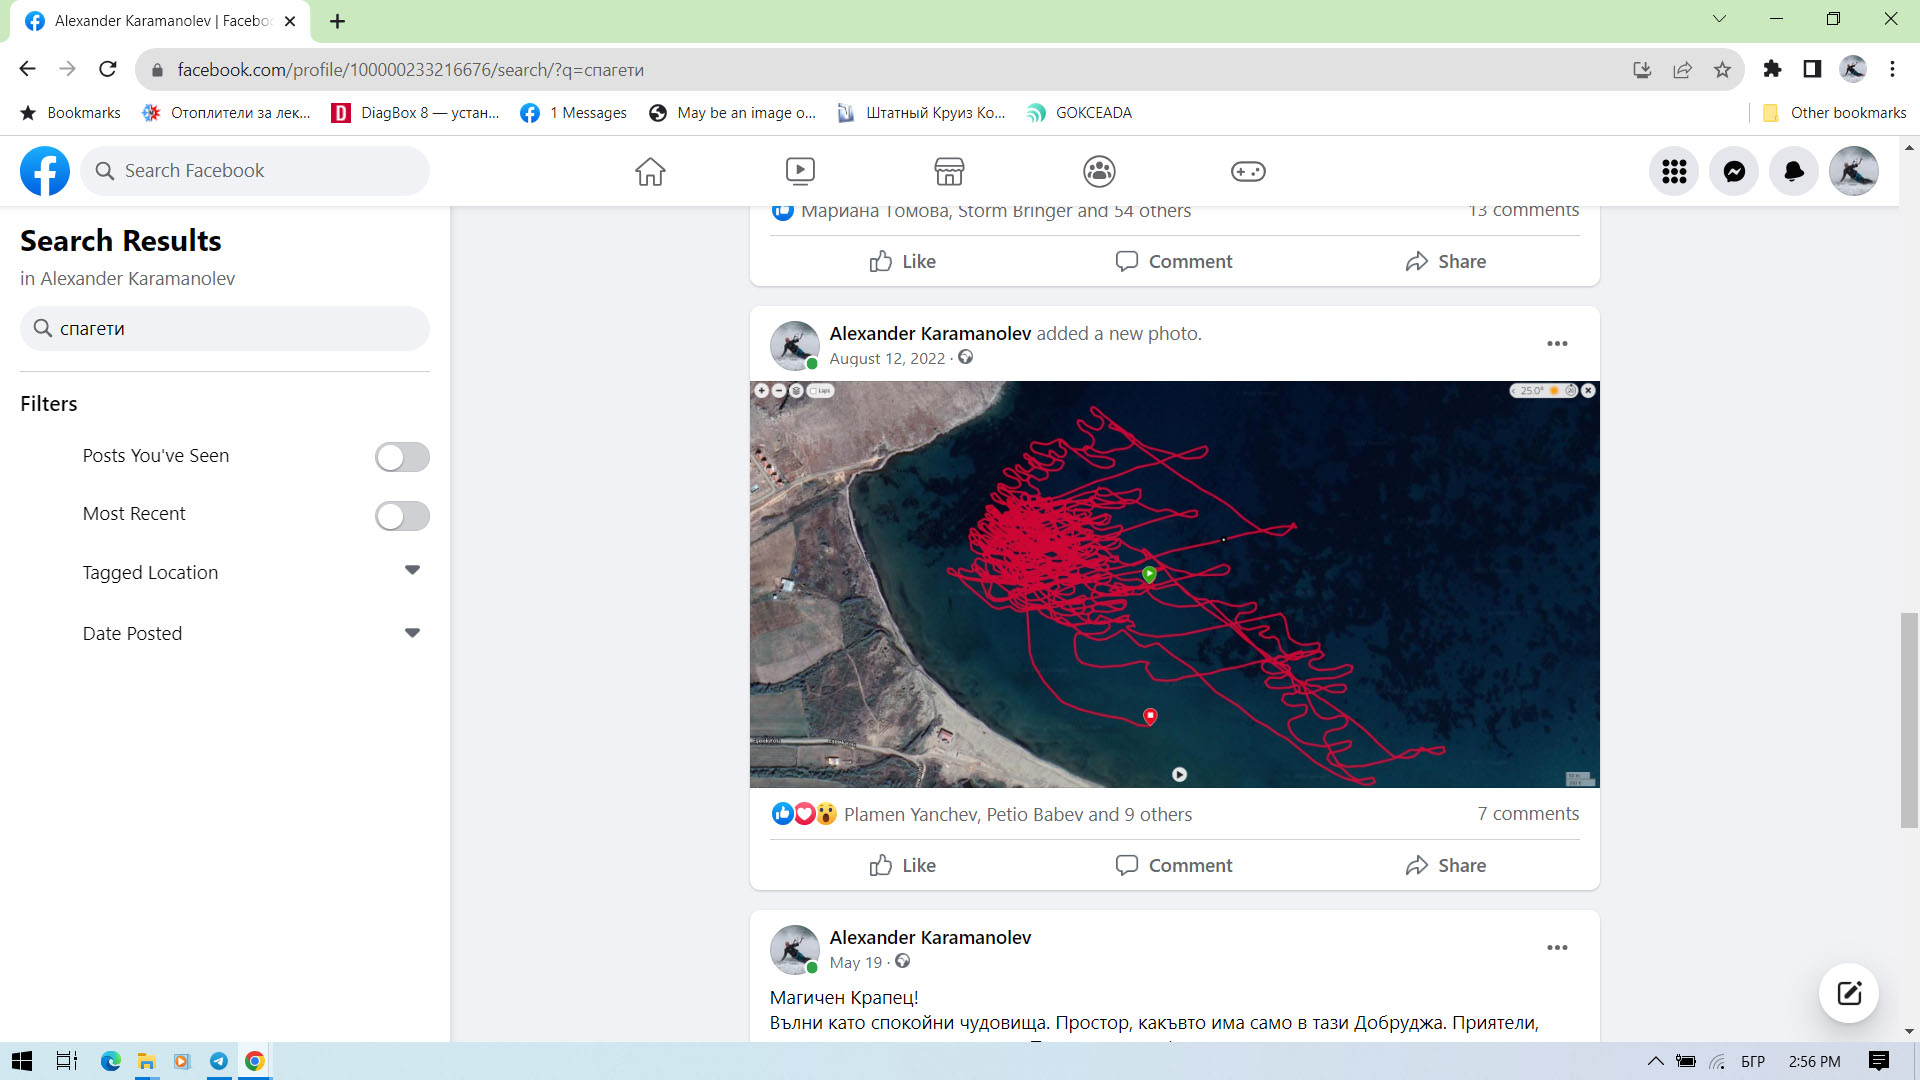1920x1080 pixels.
Task: Open the Chrome side panel icon
Action: 1812,69
